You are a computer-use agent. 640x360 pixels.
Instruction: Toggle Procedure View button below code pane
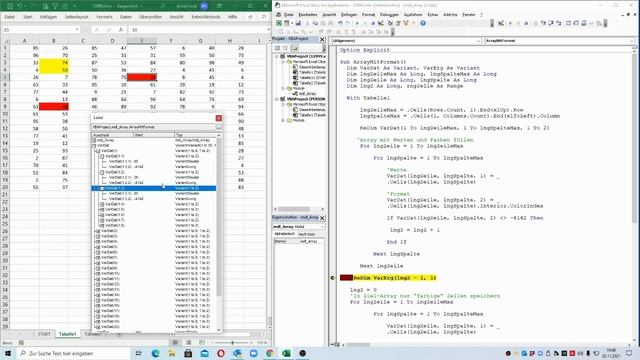332,345
